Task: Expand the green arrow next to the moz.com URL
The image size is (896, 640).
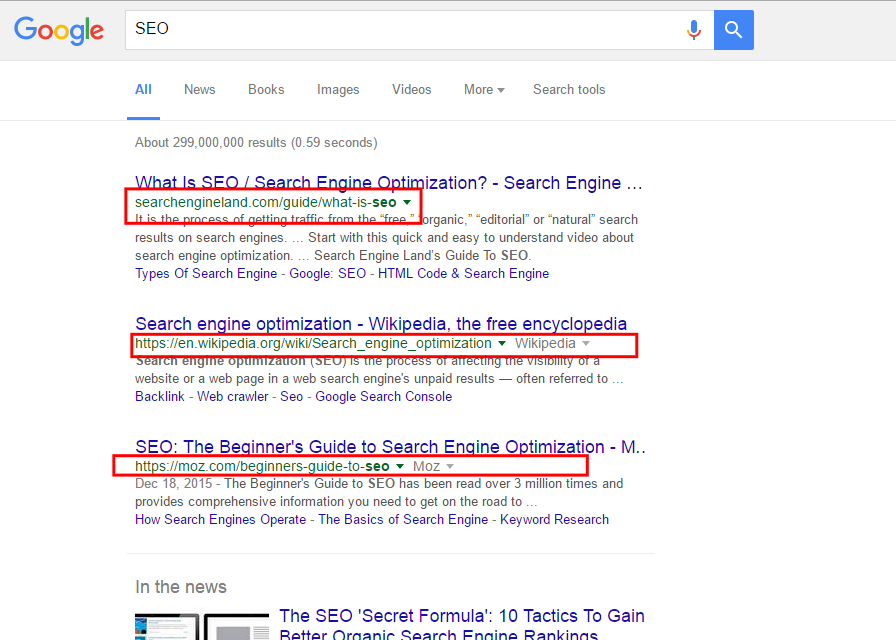Action: coord(400,466)
